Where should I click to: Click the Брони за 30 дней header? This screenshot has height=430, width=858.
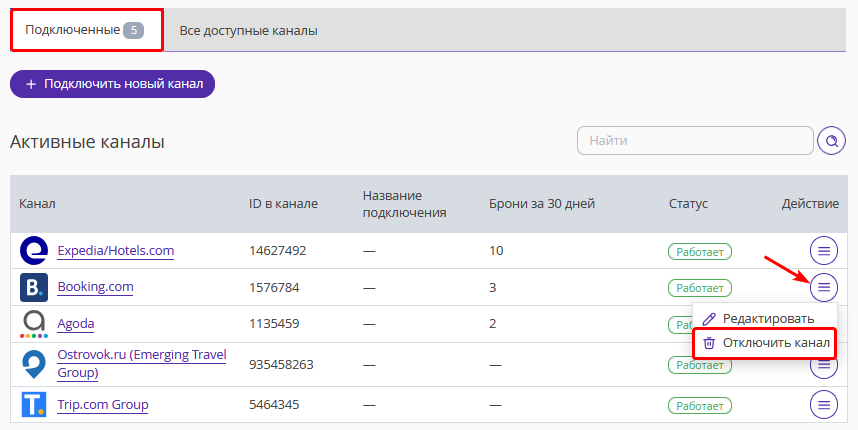point(542,204)
